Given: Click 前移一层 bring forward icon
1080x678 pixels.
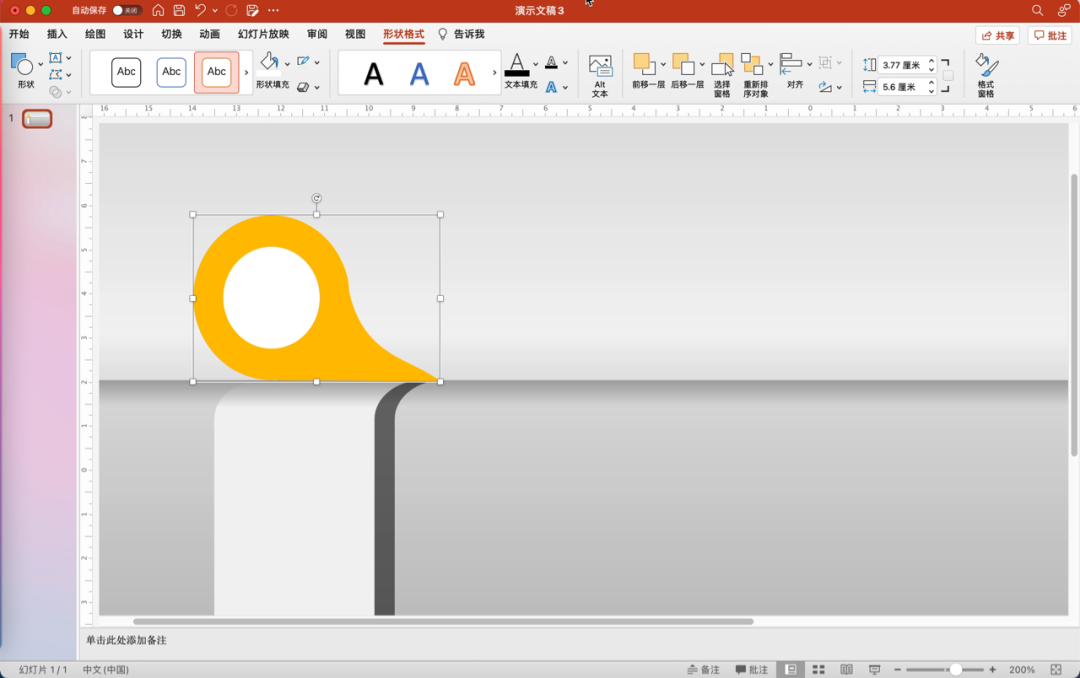Looking at the screenshot, I should coord(644,64).
